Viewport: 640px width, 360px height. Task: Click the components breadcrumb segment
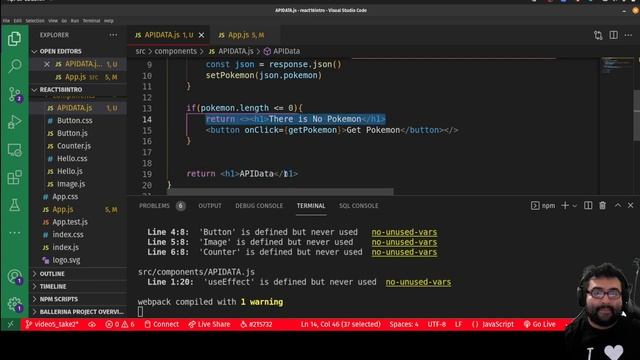tap(176, 51)
